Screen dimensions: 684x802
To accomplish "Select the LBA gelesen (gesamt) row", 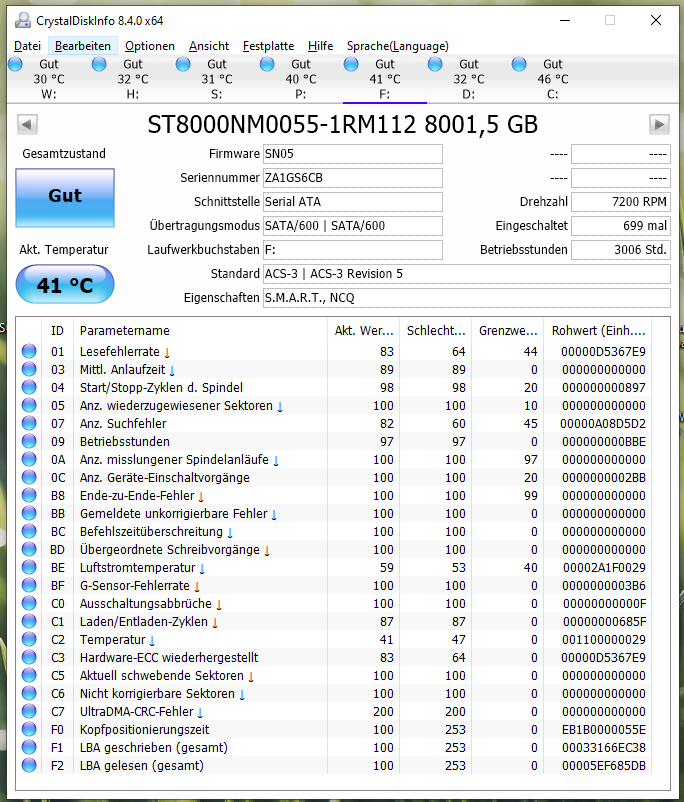I will point(335,765).
